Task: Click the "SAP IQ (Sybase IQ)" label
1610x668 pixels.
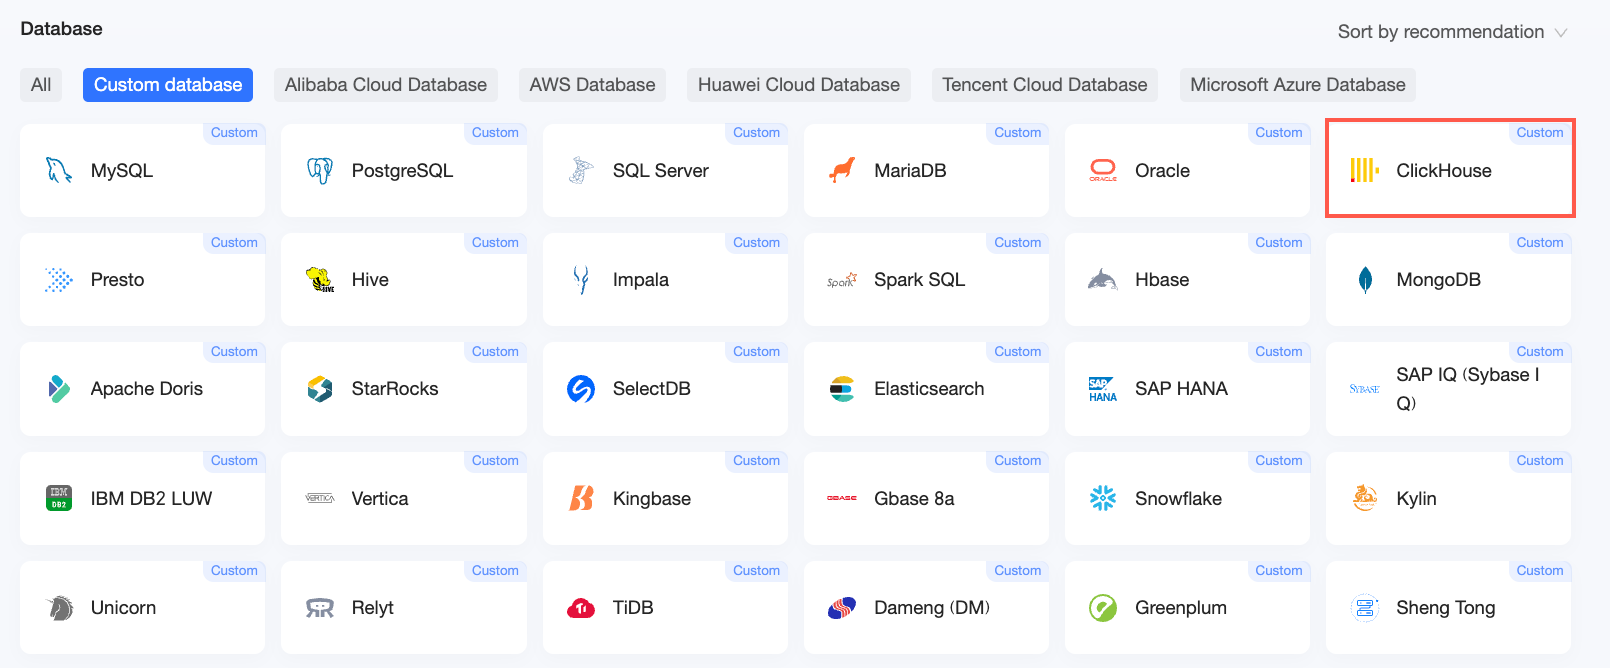Action: coord(1468,389)
